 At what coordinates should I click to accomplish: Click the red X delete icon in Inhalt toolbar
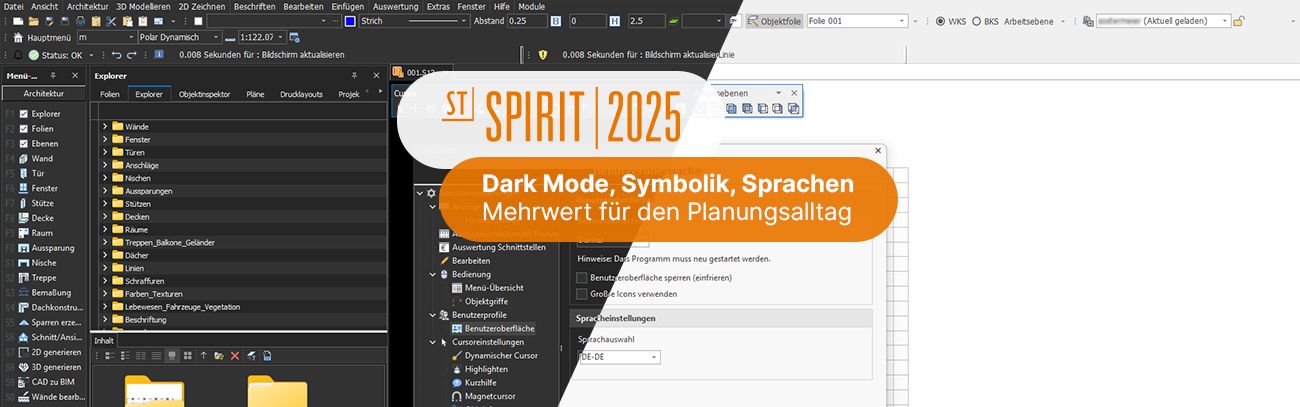[x=235, y=355]
